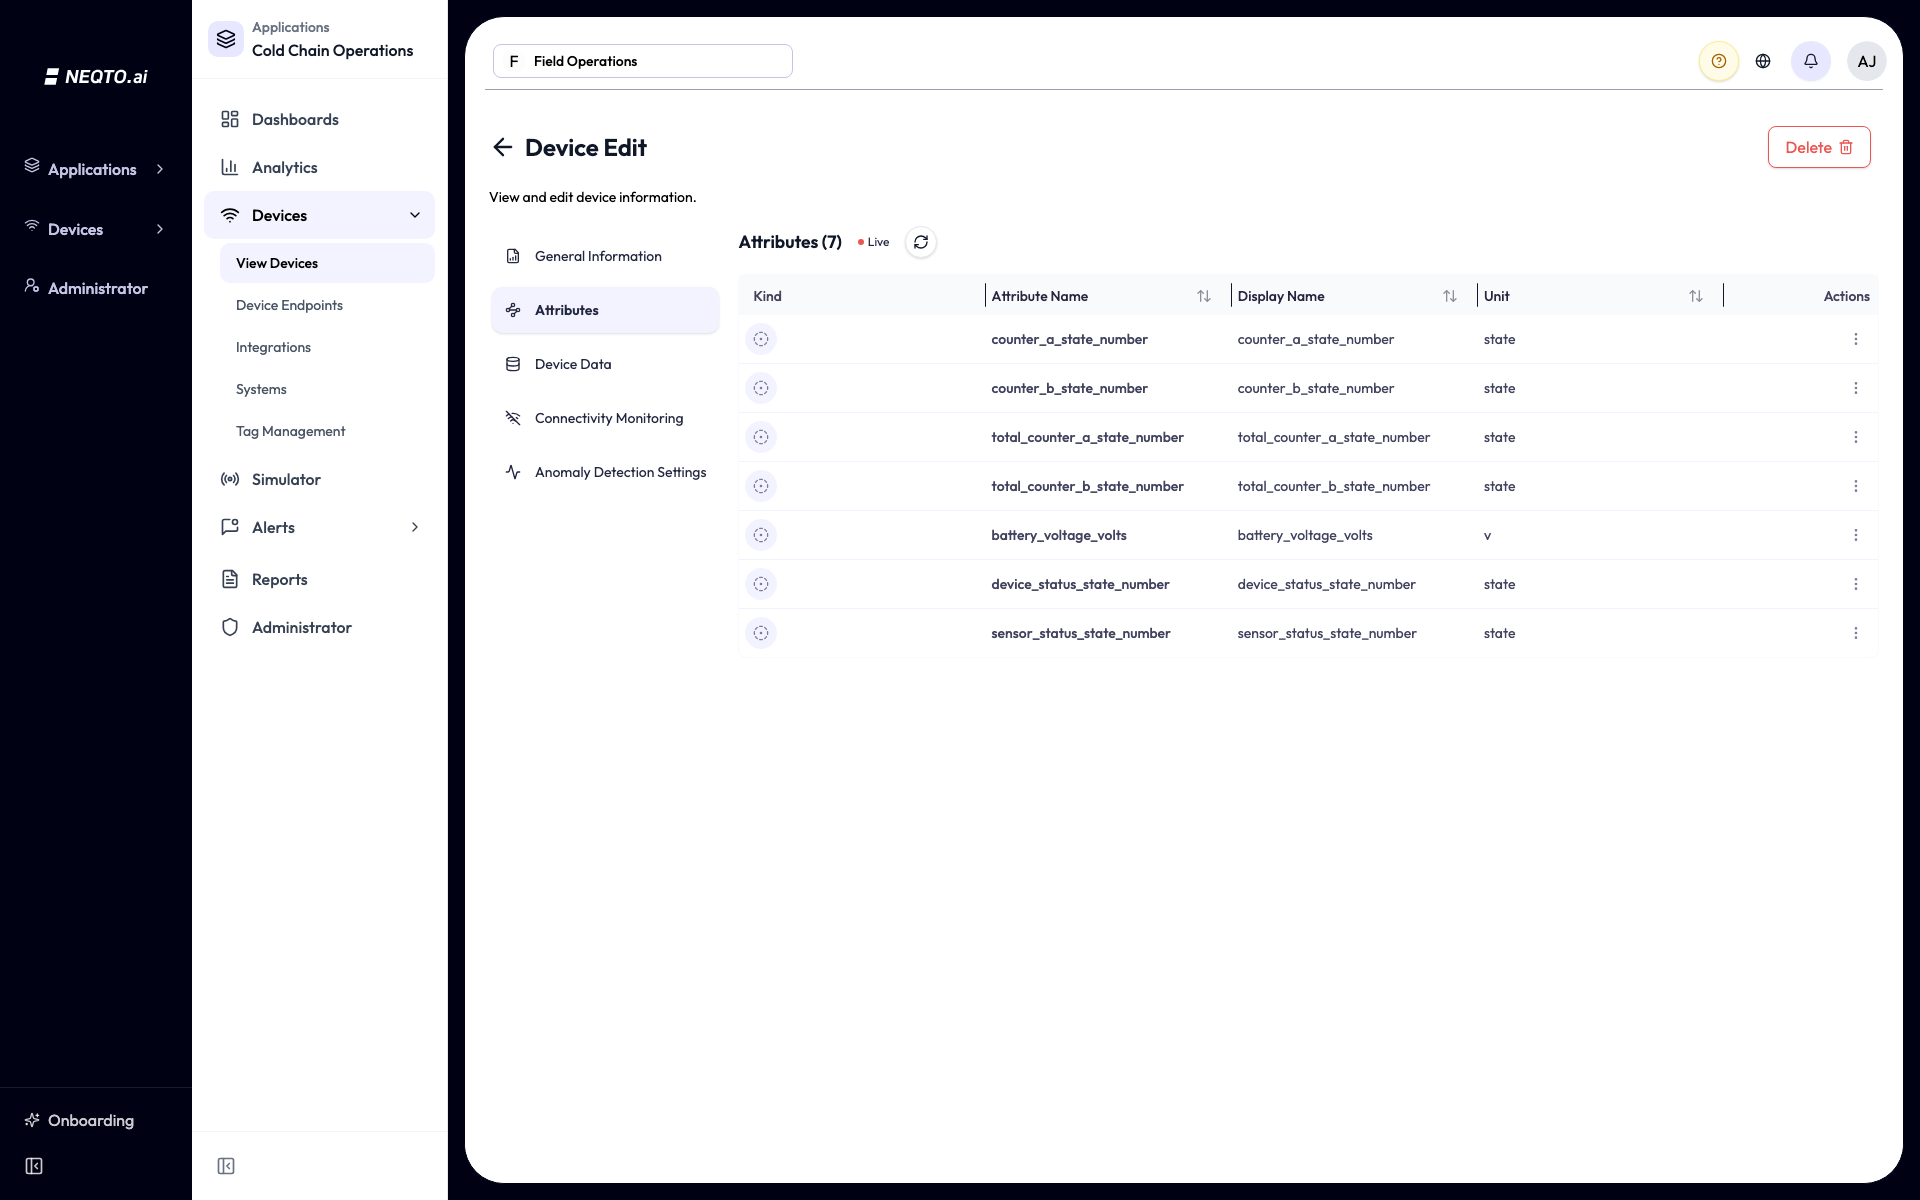Collapse the Devices menu chevron
Image resolution: width=1920 pixels, height=1200 pixels.
pos(415,215)
